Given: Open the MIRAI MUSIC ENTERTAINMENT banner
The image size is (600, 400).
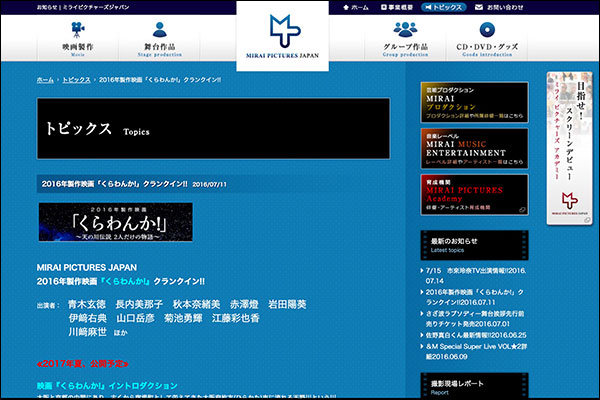Looking at the screenshot, I should (475, 146).
